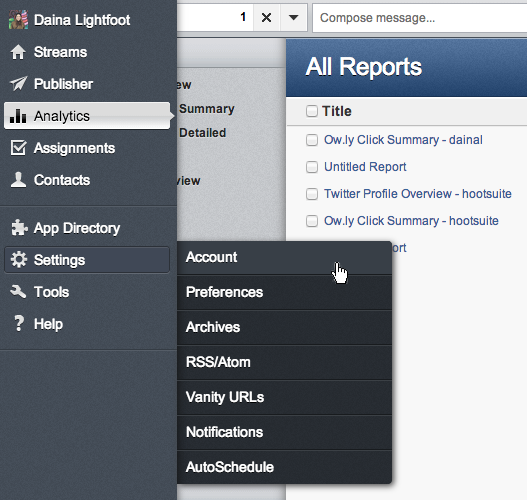Click the Assignments checkmark icon

pyautogui.click(x=18, y=148)
